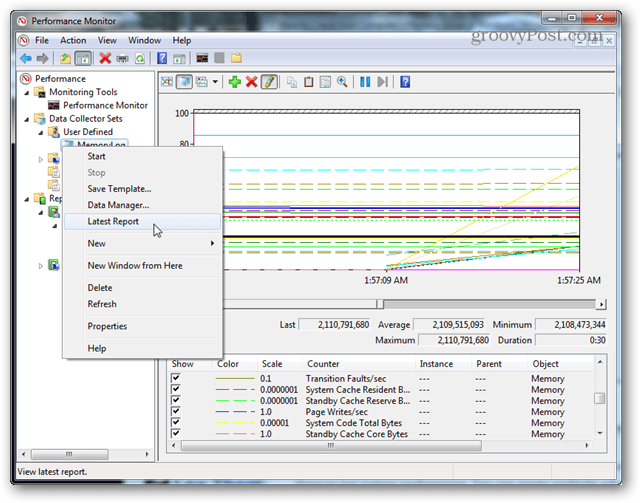Go forward with the gray forward arrow
This screenshot has height=503, width=640.
tap(42, 58)
